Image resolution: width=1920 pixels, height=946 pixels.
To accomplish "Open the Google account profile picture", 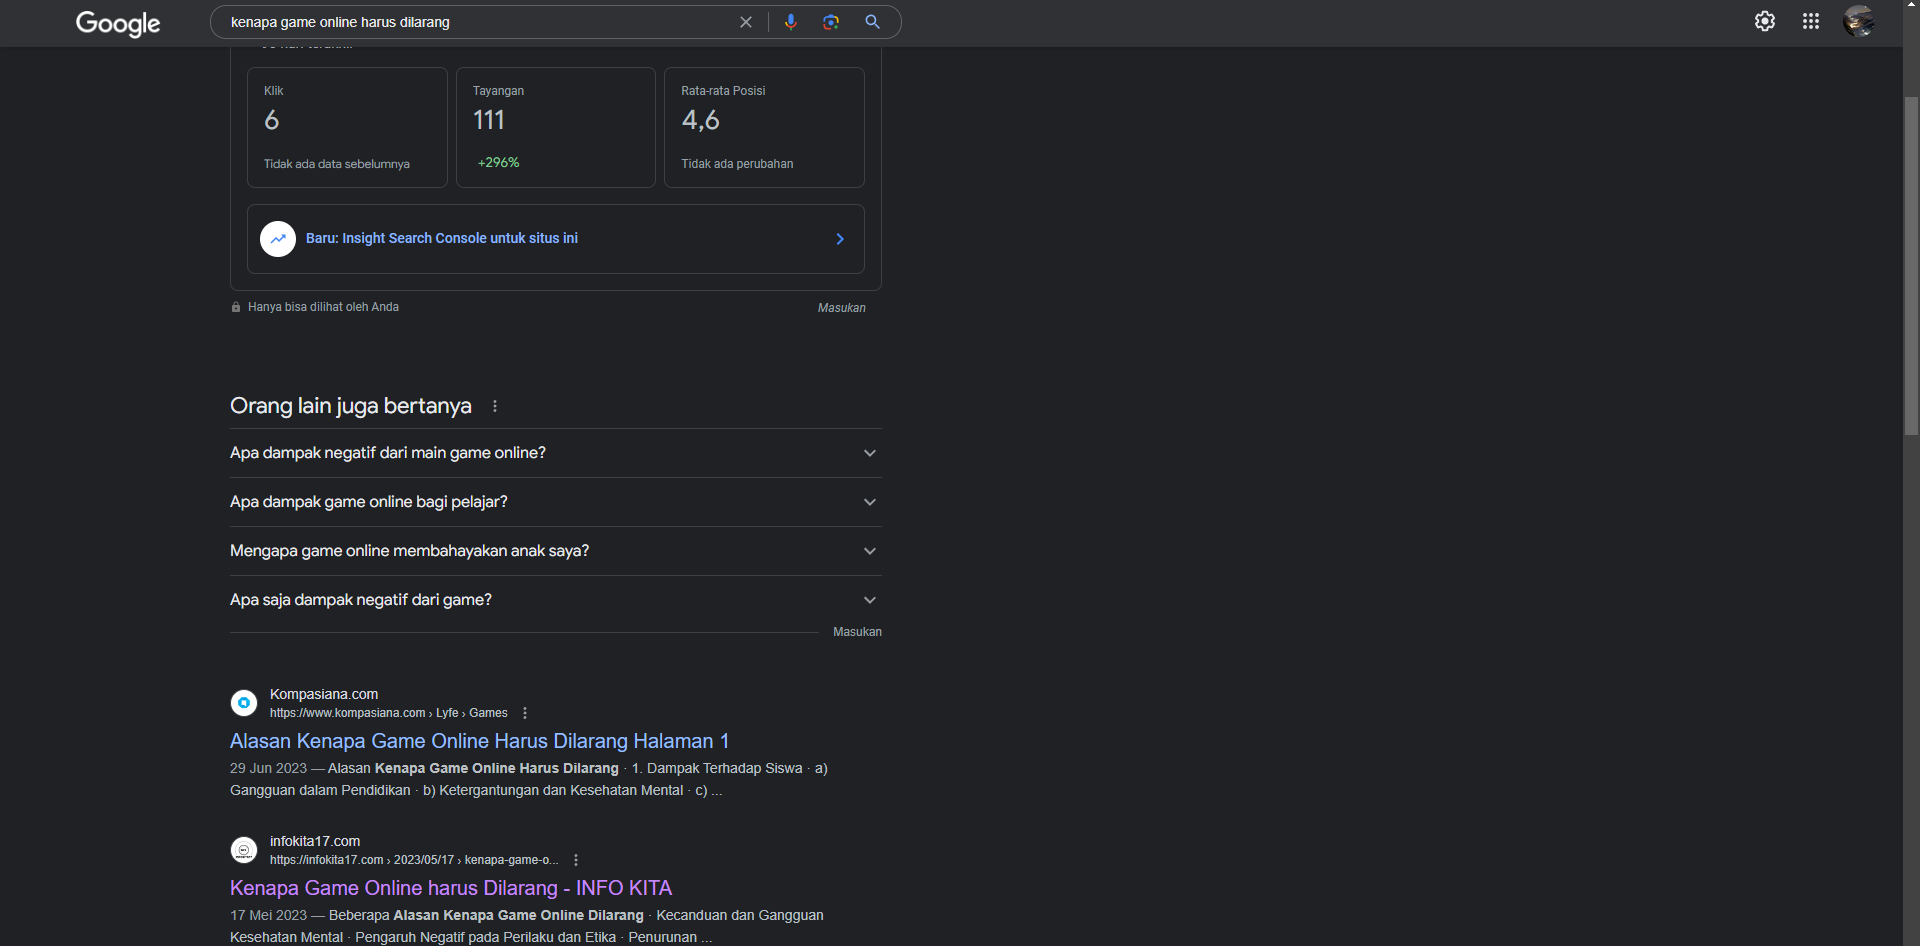I will click(x=1858, y=21).
